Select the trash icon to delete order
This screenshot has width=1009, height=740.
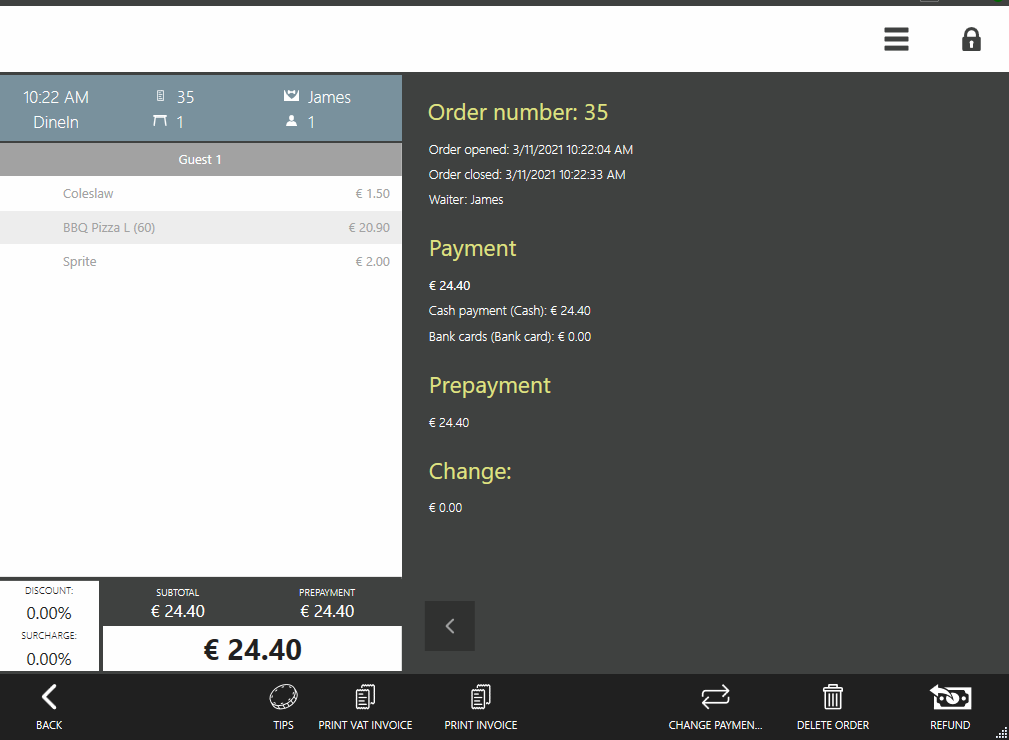832,696
